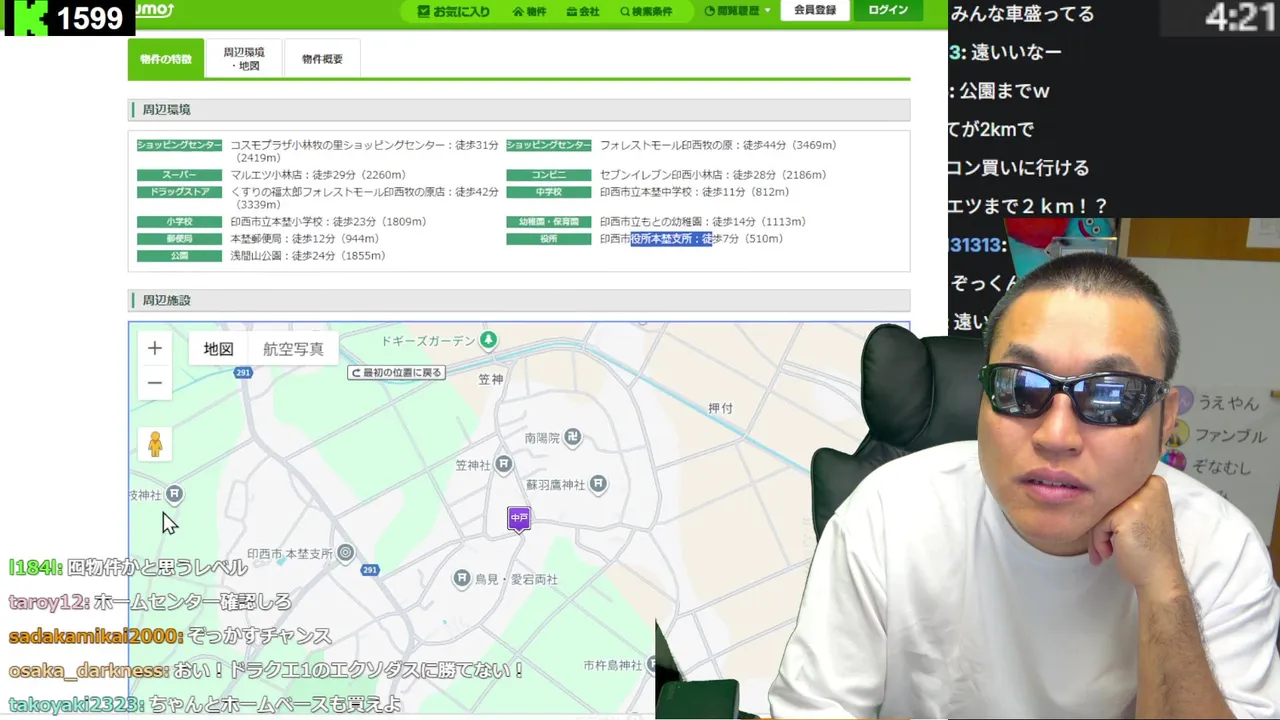
Task: Click chat username taroy12
Action: point(47,602)
